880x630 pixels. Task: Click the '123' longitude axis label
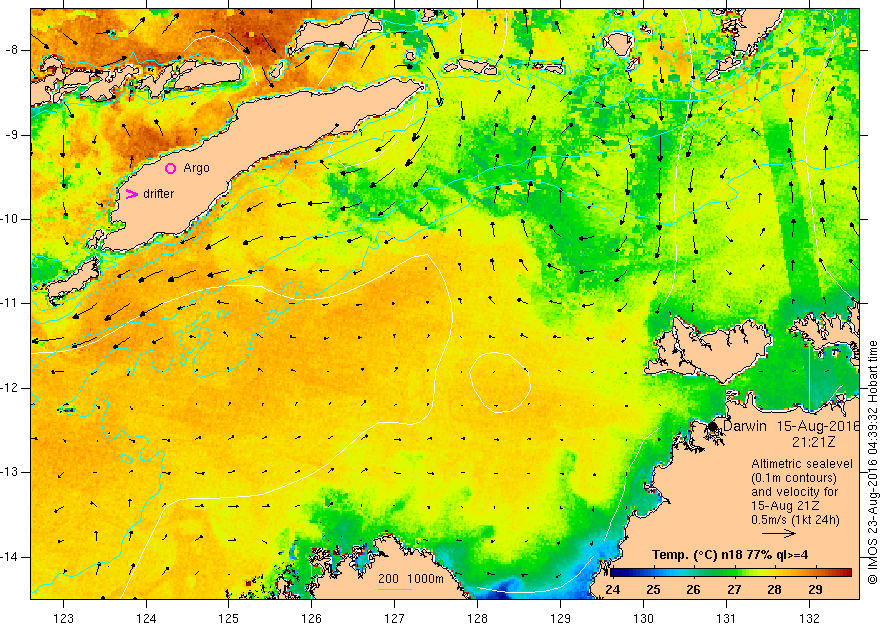point(63,618)
